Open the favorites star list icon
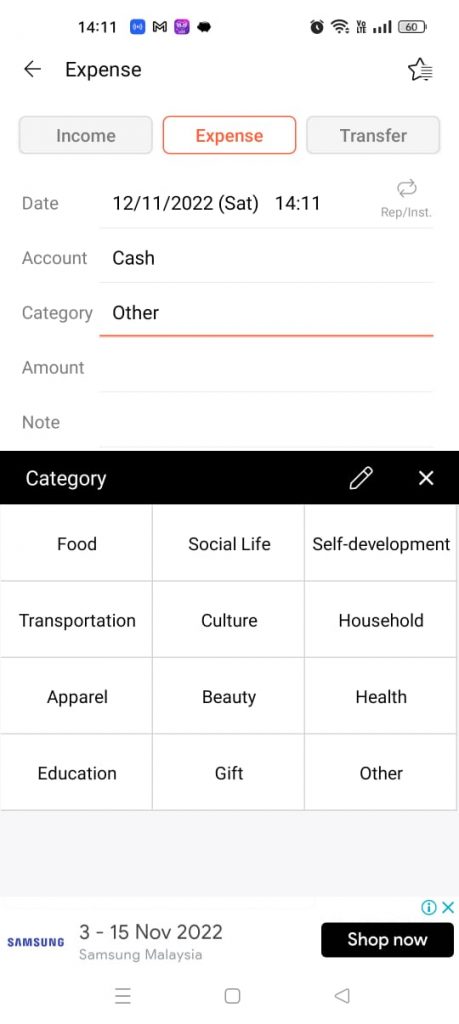459x1024 pixels. pyautogui.click(x=420, y=69)
